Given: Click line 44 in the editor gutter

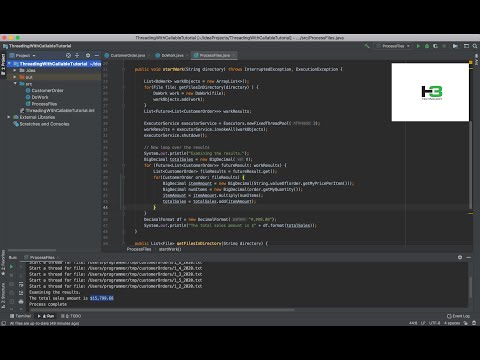Looking at the screenshot, I should tap(105, 207).
